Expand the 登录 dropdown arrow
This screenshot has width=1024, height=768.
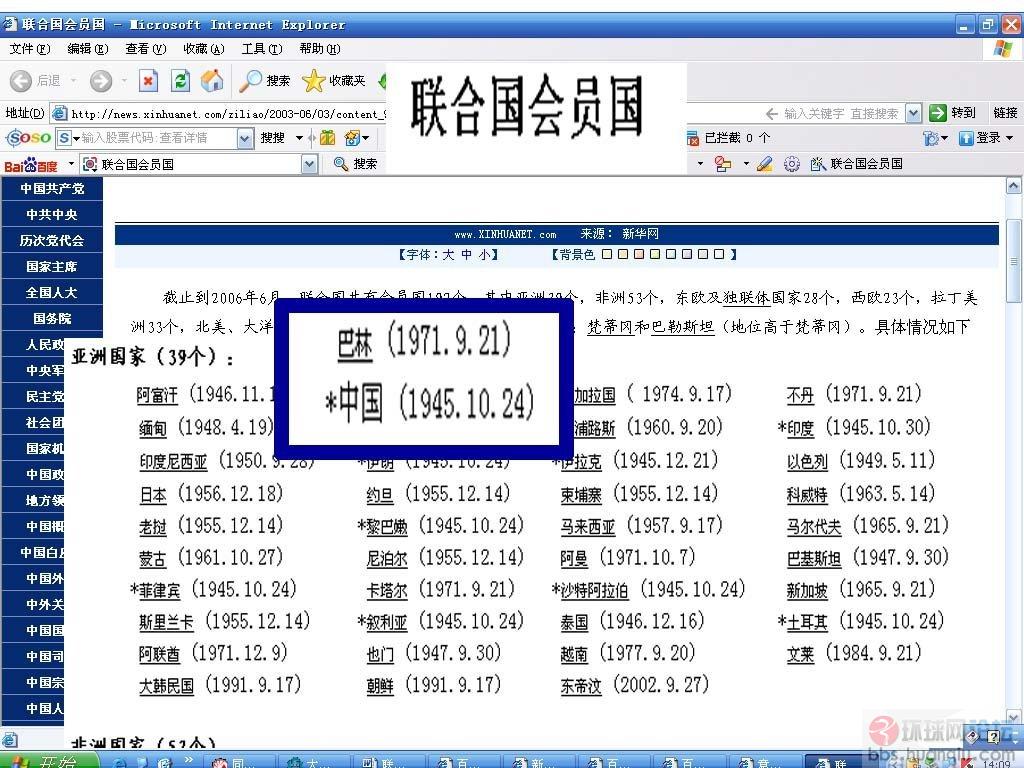coord(1010,138)
